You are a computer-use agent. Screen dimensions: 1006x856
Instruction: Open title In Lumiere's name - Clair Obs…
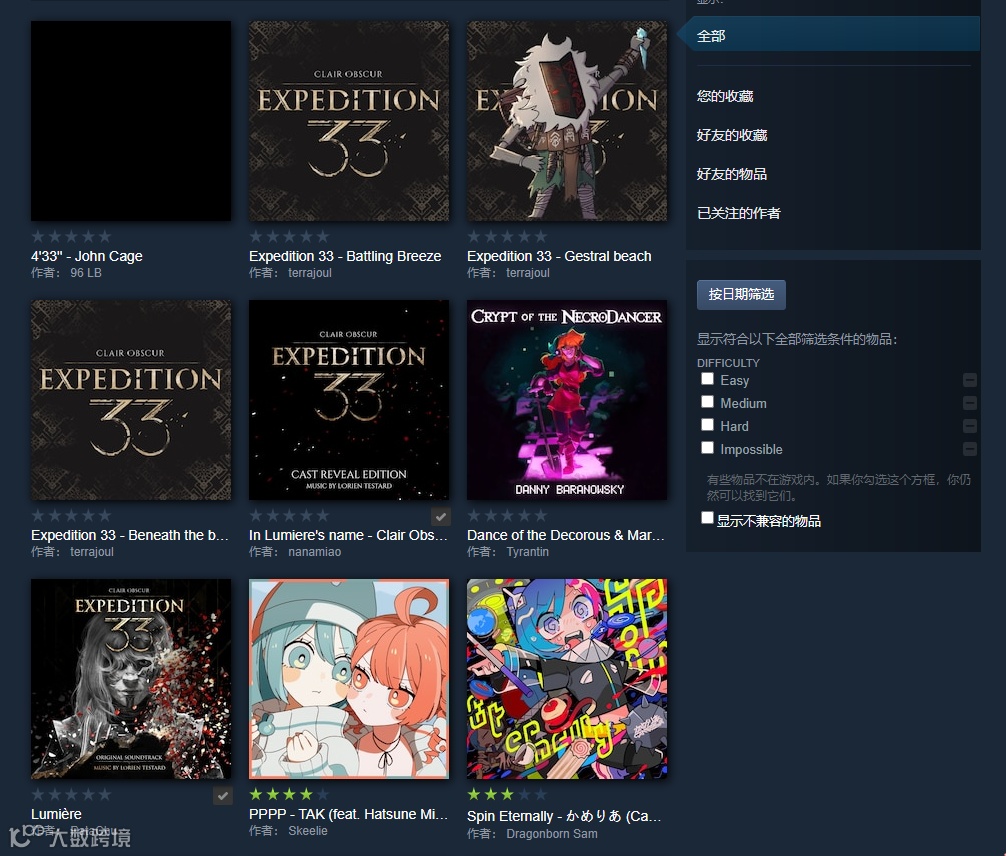[x=348, y=535]
